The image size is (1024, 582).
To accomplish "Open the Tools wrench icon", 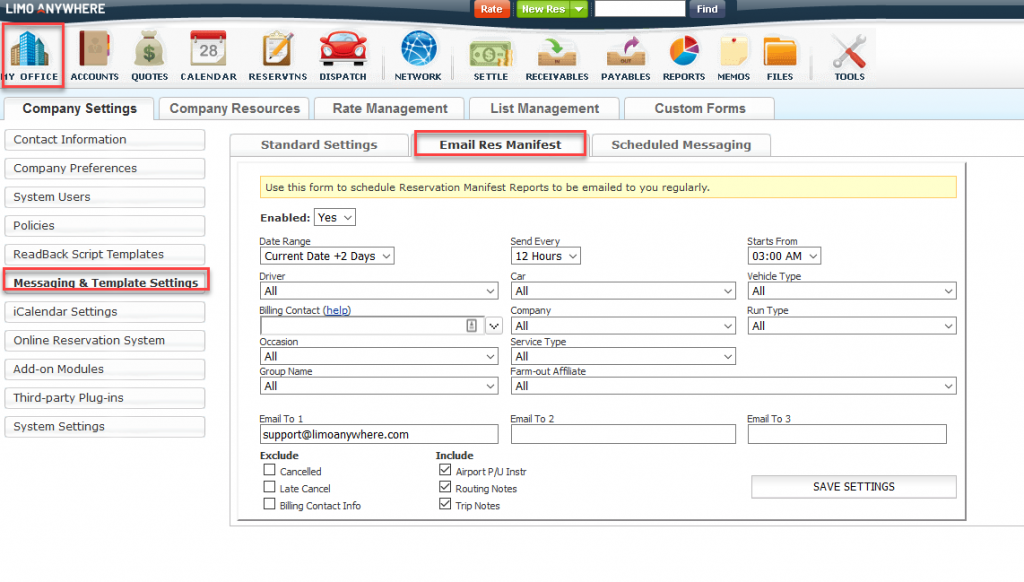I will 849,50.
